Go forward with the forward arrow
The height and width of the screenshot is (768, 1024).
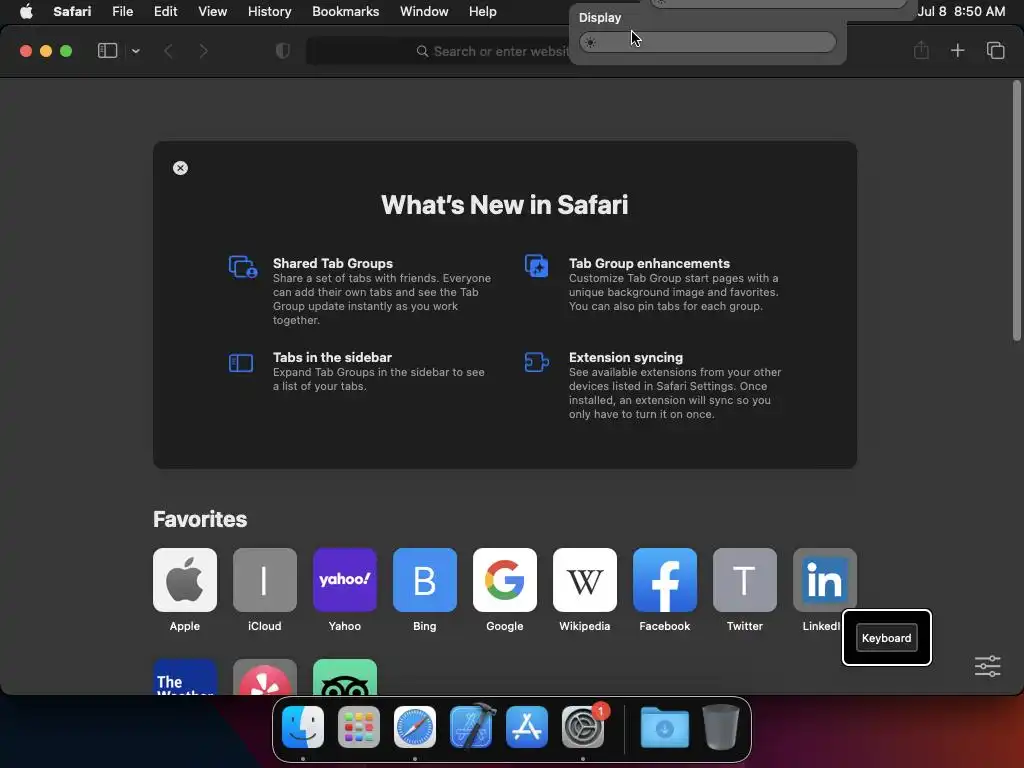(203, 51)
